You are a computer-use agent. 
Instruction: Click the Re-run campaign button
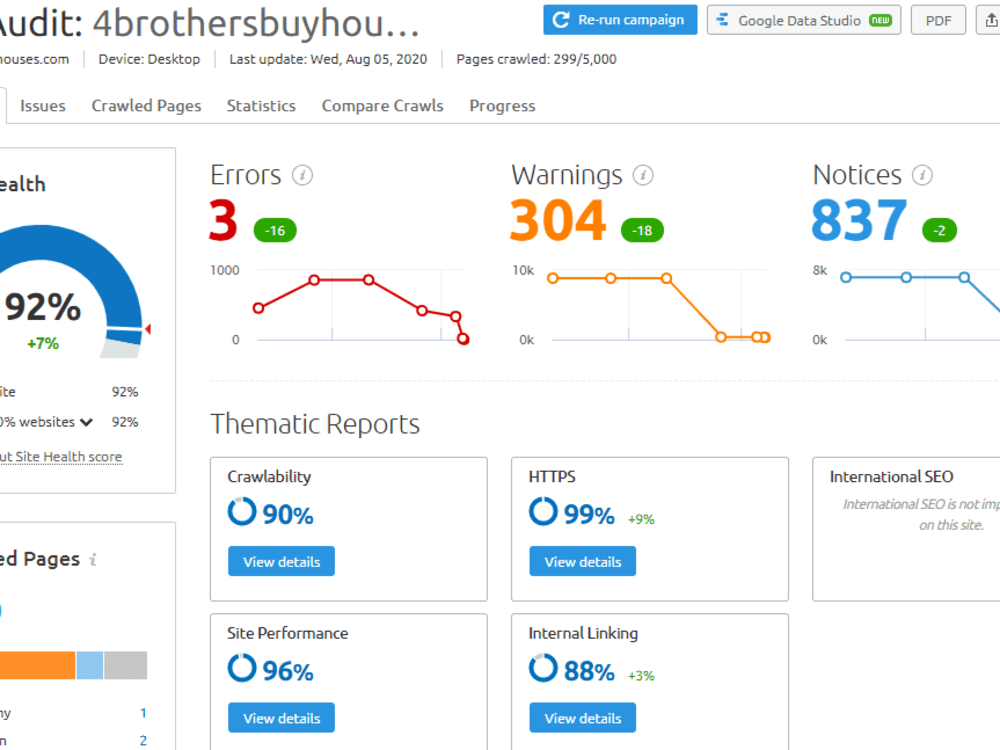click(620, 20)
